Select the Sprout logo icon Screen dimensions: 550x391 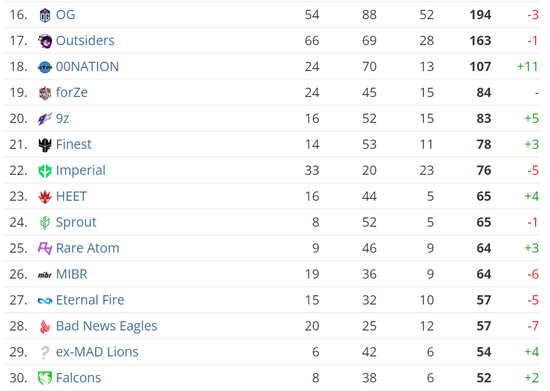pyautogui.click(x=45, y=223)
